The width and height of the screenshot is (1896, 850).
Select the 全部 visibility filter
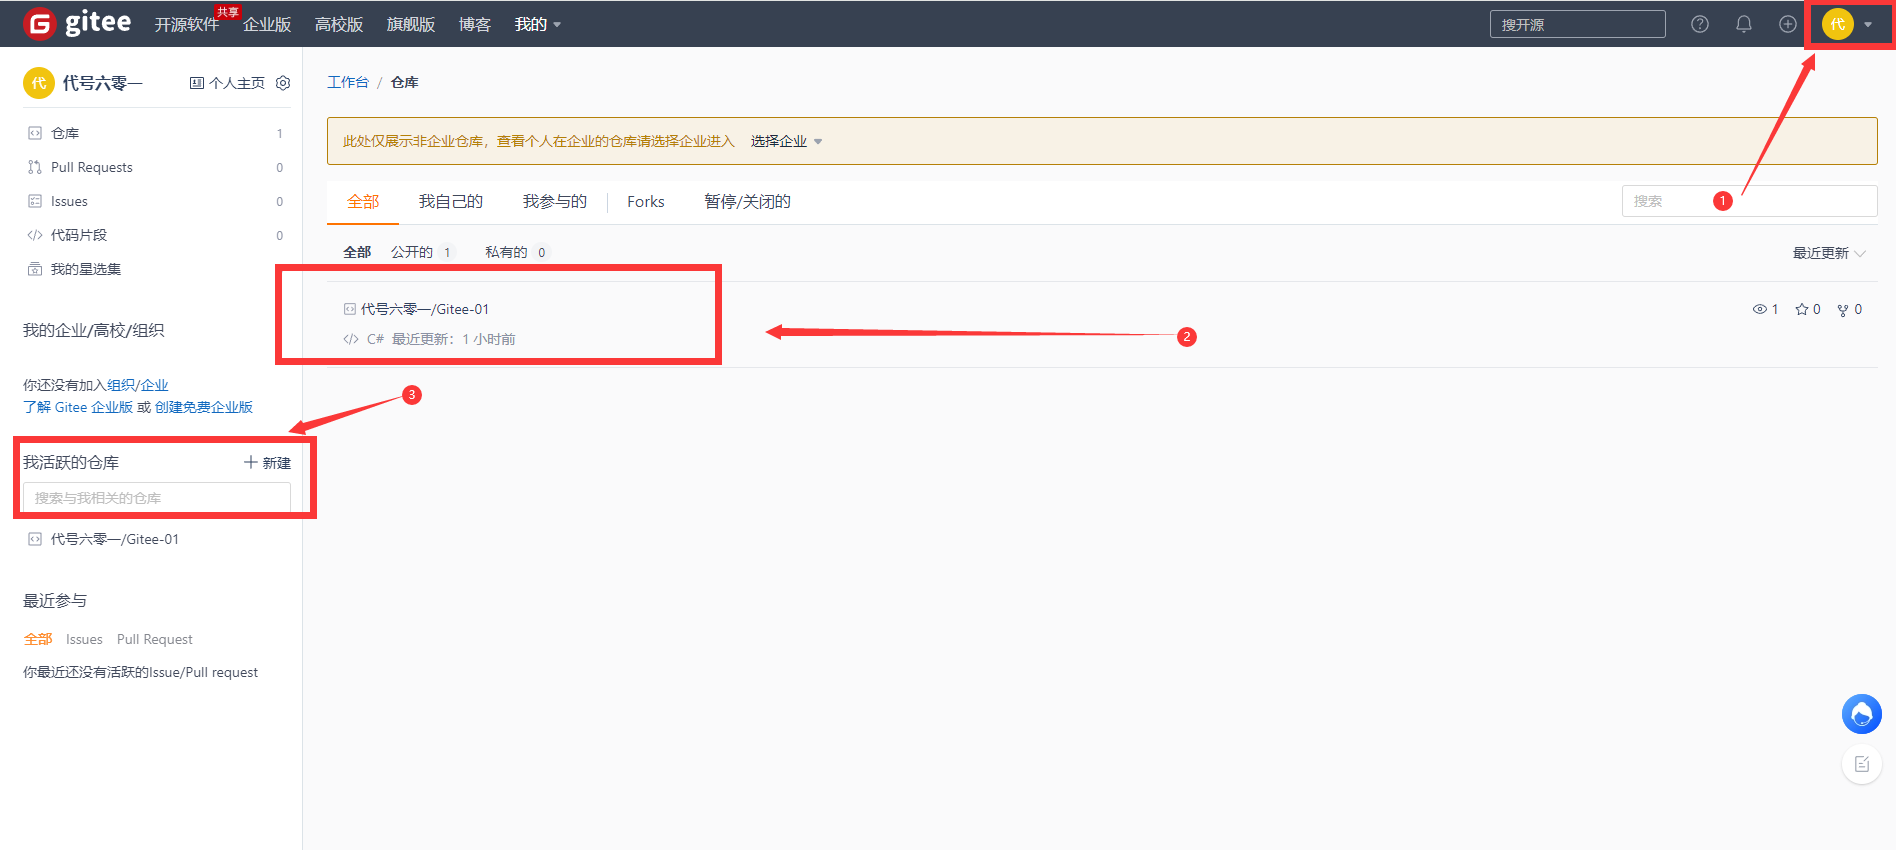pos(357,252)
